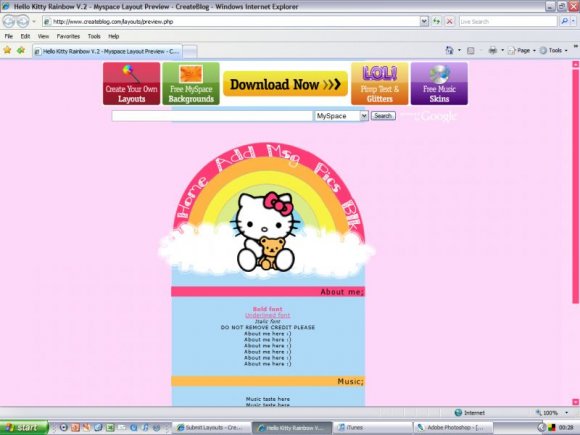Expand the Home button dropdown arrow
Image resolution: width=580 pixels, height=435 pixels.
pyautogui.click(x=459, y=50)
